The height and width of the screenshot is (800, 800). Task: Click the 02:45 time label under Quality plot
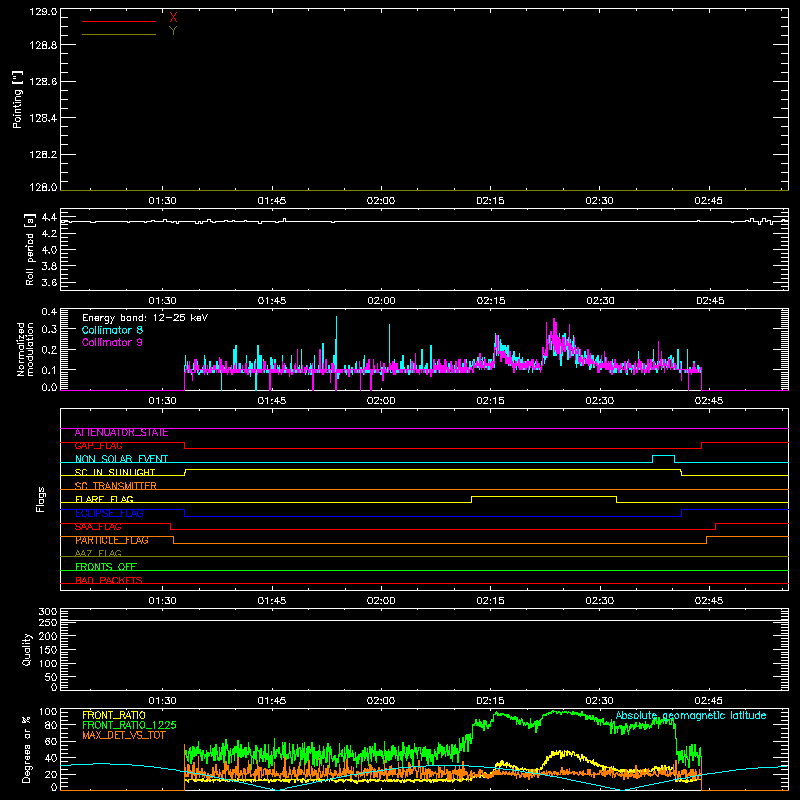coord(709,701)
